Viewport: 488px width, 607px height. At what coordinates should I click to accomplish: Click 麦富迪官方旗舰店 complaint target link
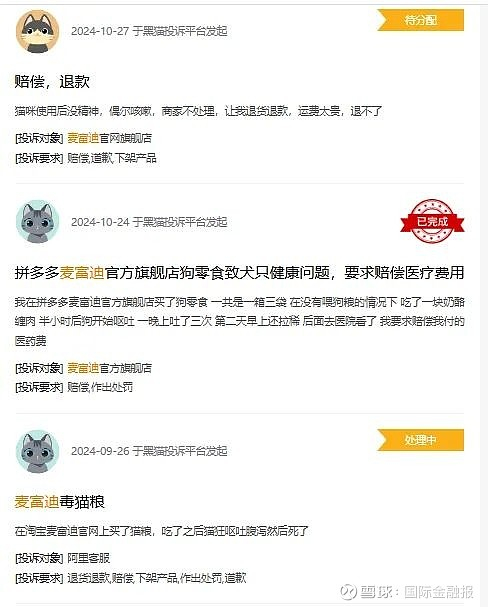pyautogui.click(x=110, y=368)
